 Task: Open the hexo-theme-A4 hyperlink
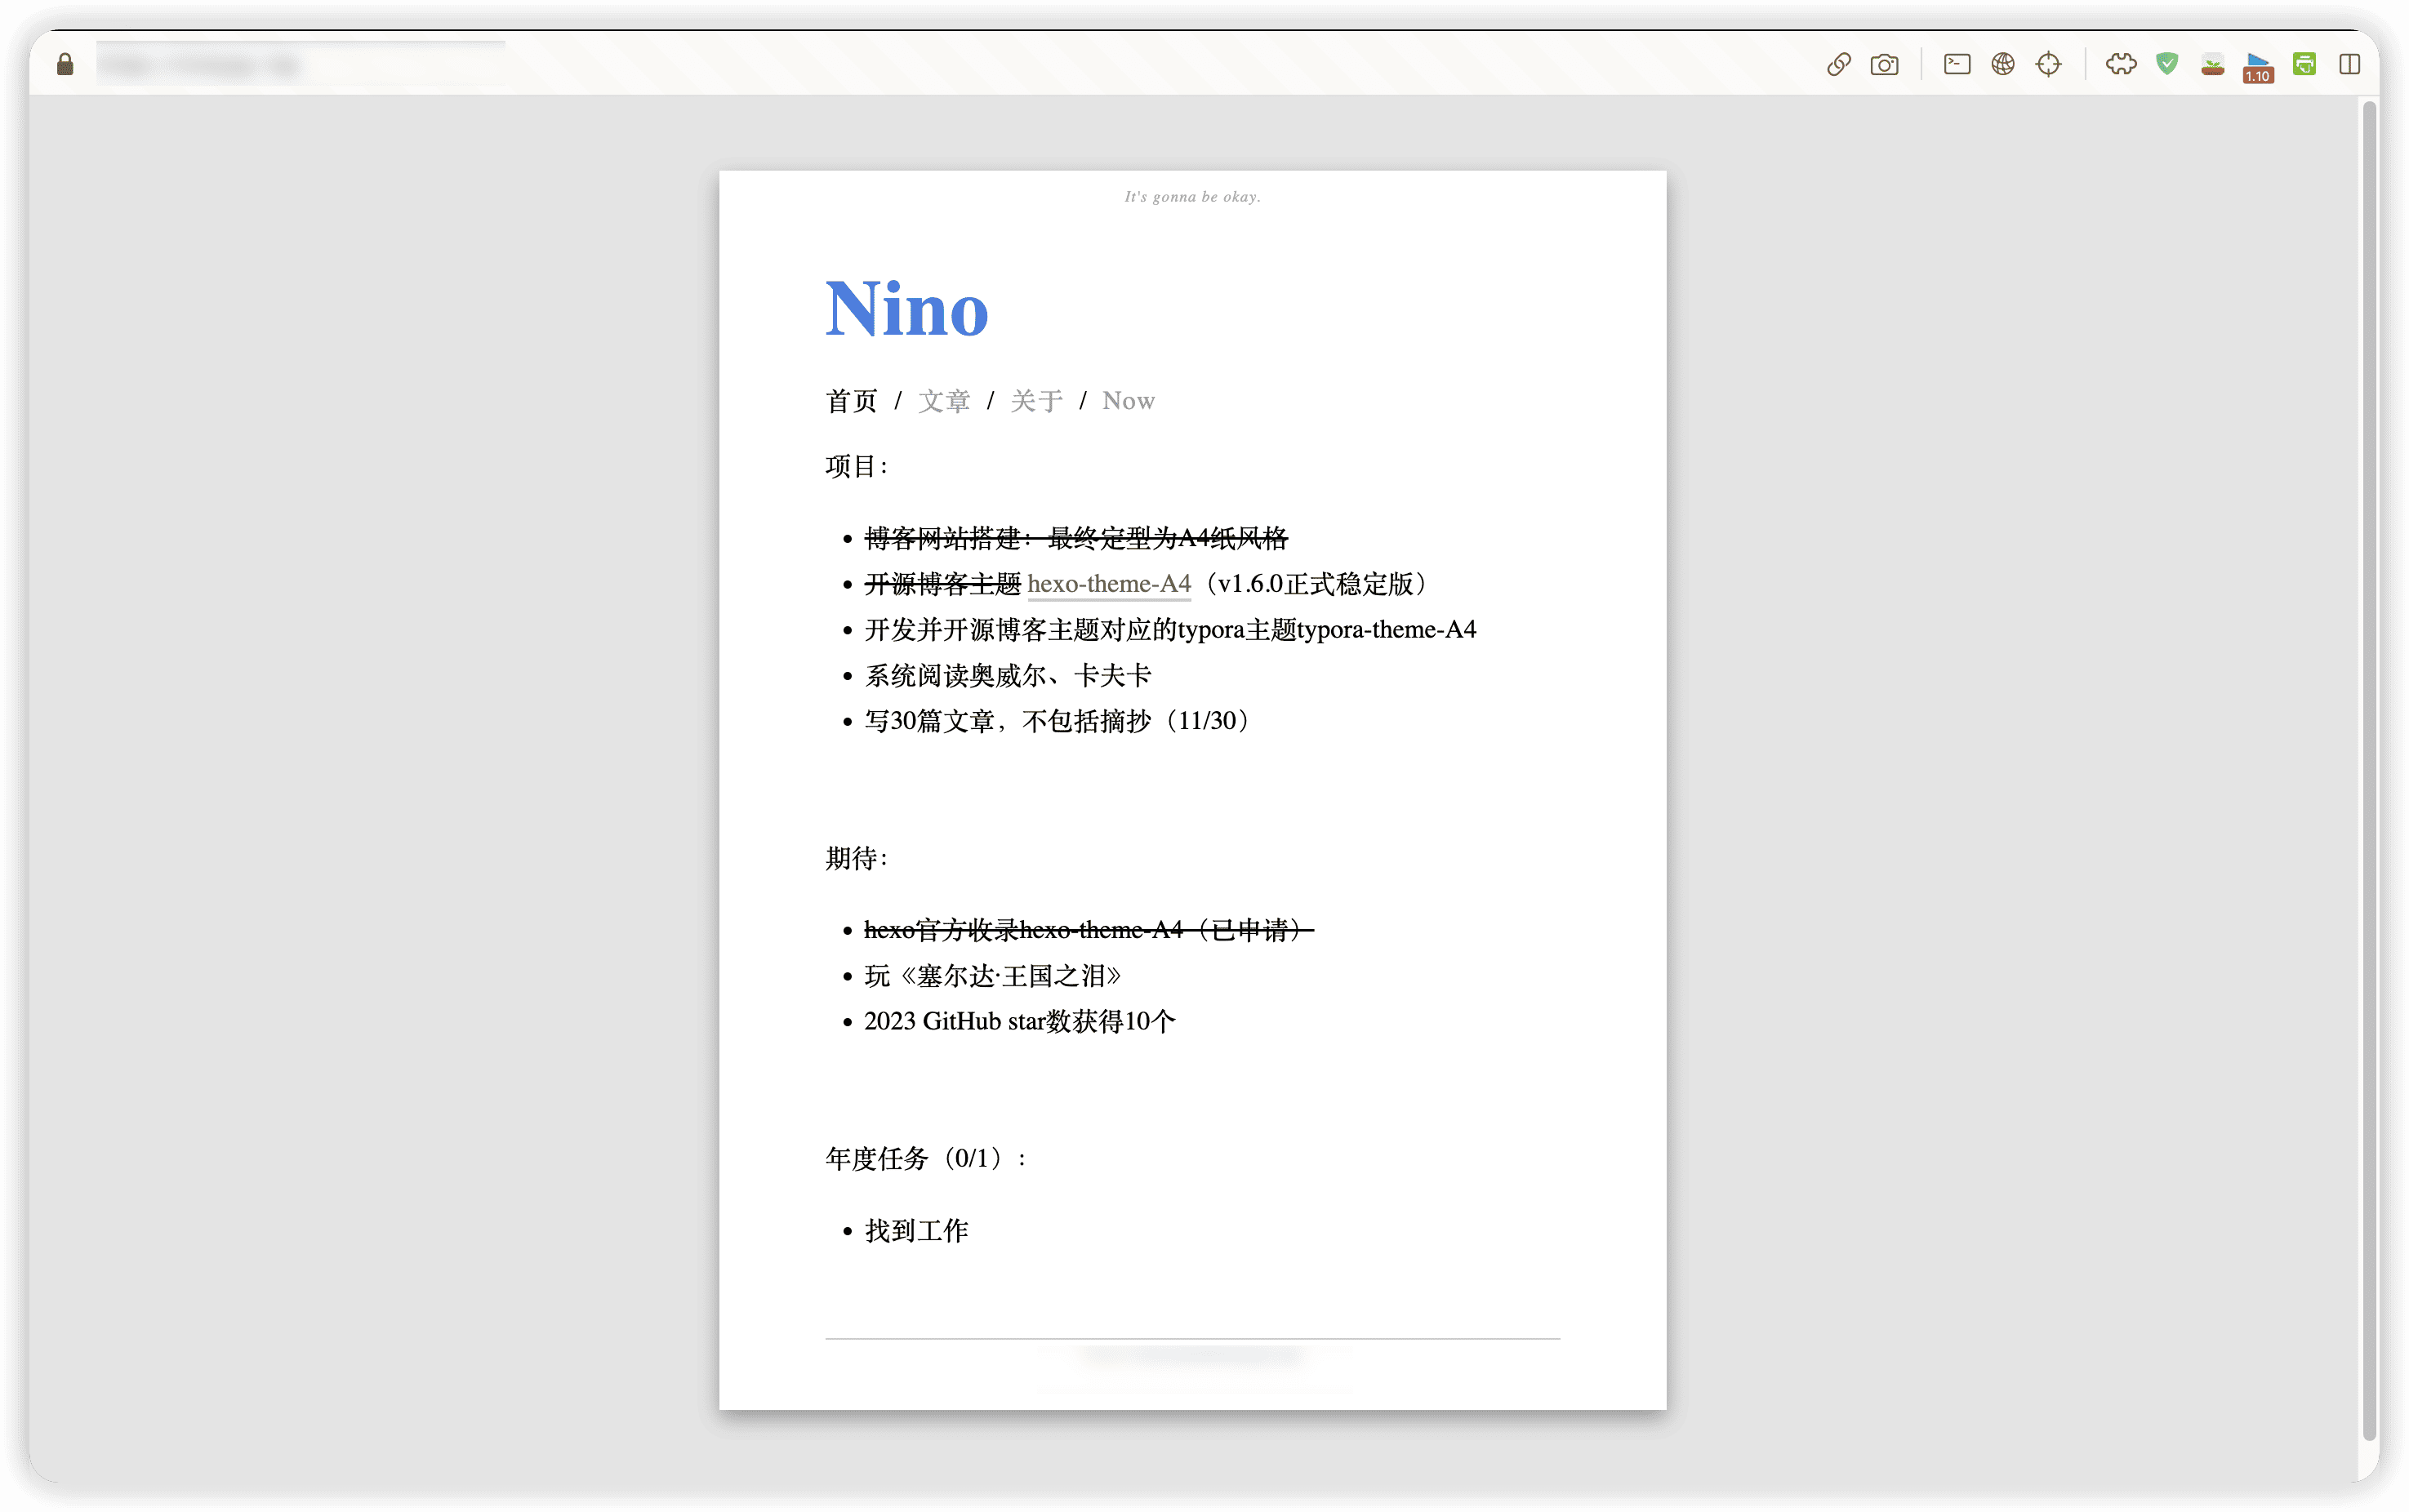pyautogui.click(x=1109, y=584)
